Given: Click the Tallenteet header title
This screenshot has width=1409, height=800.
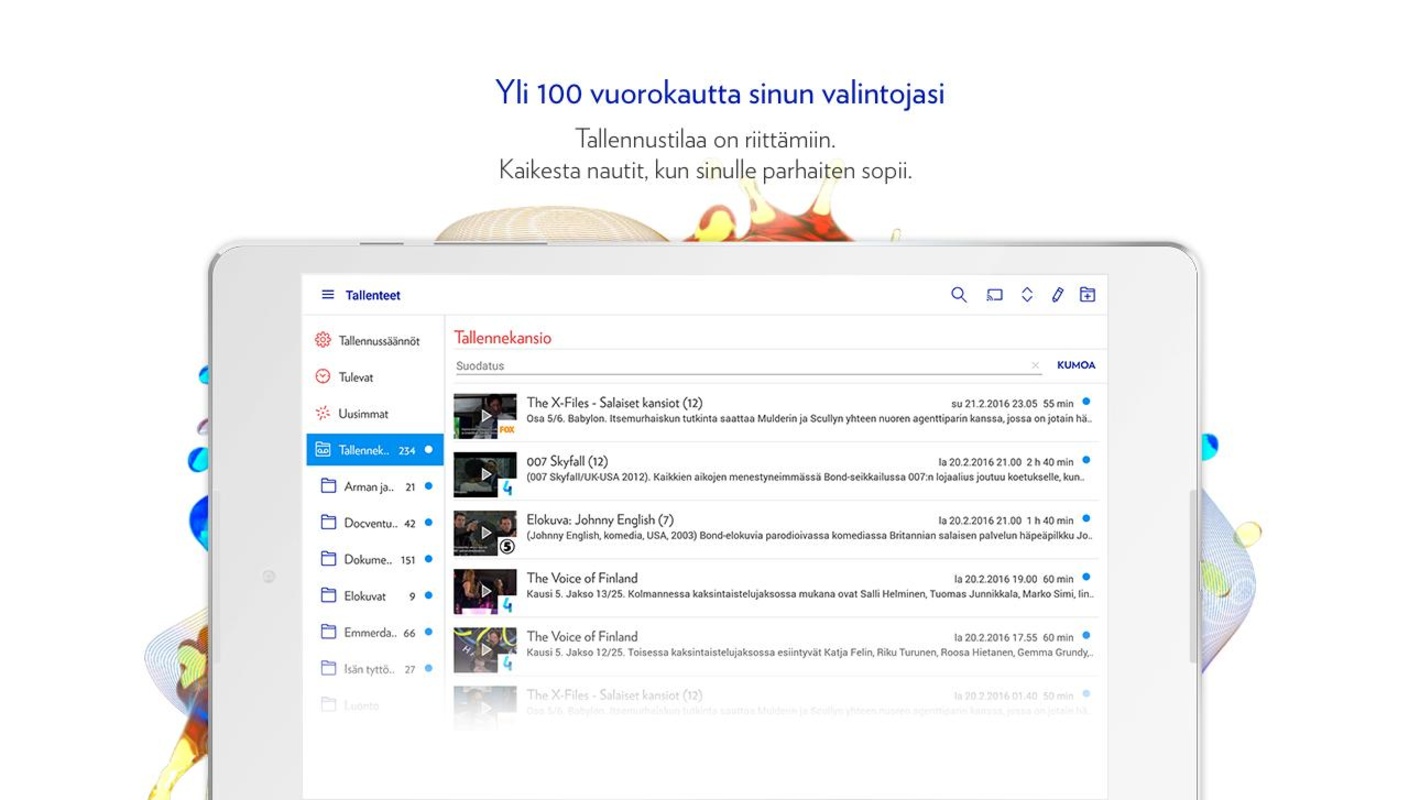Looking at the screenshot, I should pos(373,295).
